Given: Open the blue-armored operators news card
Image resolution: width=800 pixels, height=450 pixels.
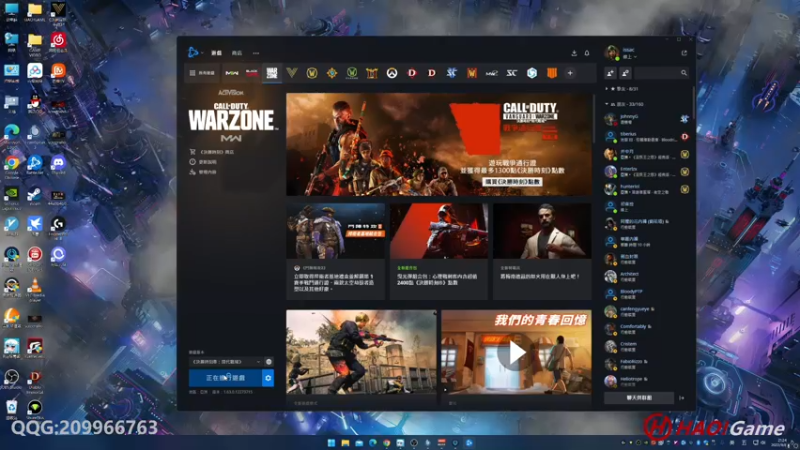Looking at the screenshot, I should 336,252.
